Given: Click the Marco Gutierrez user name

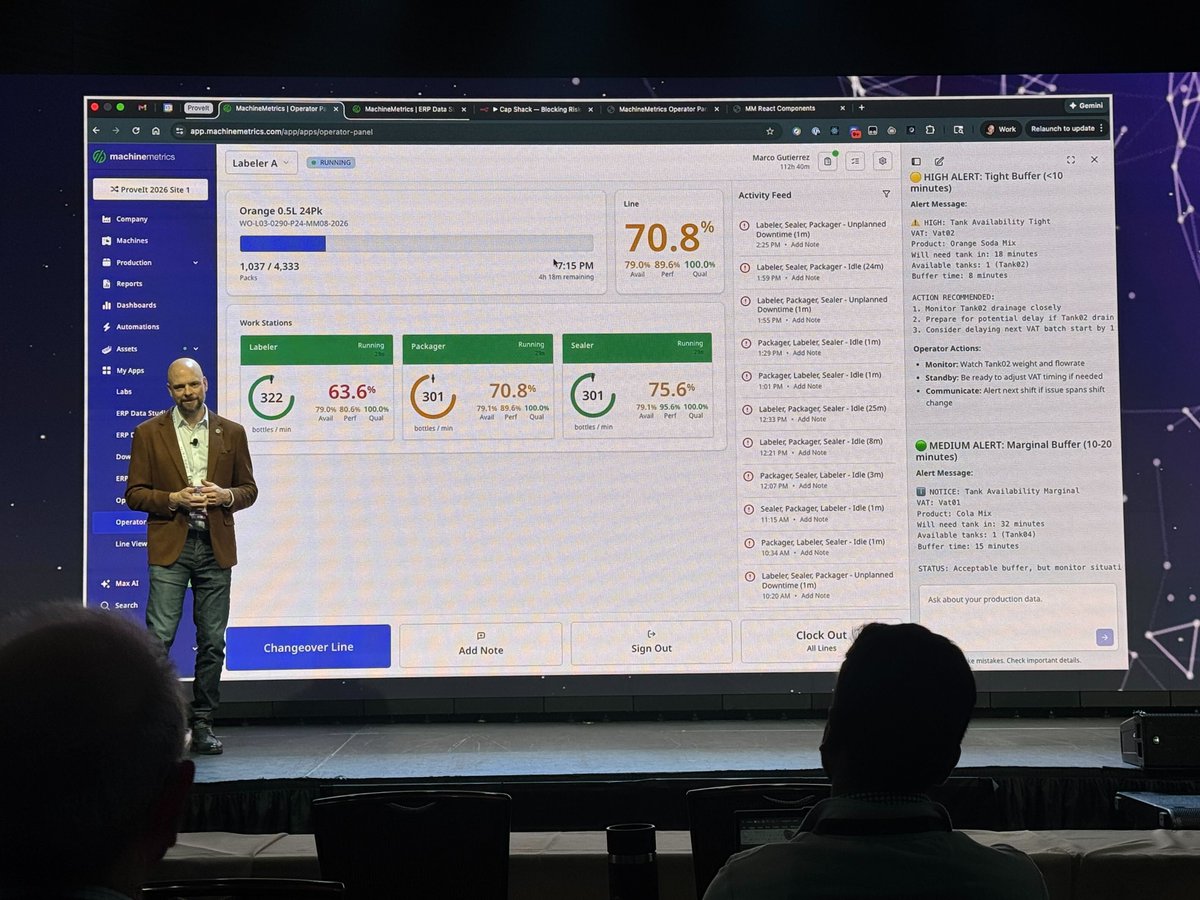Looking at the screenshot, I should tap(780, 157).
